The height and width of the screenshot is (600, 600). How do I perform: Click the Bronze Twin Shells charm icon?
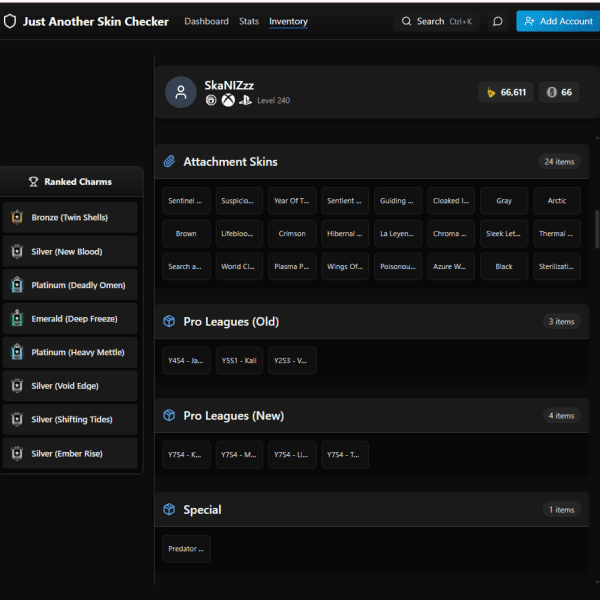pos(17,217)
